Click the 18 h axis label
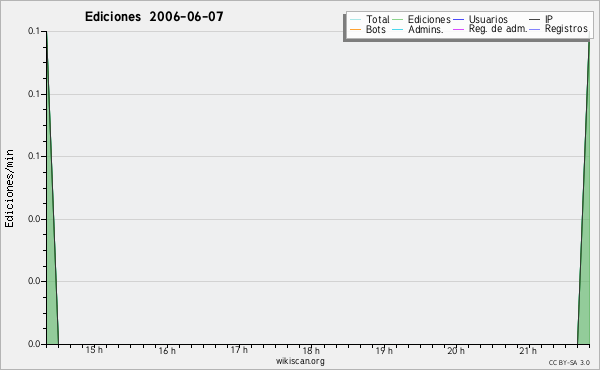This screenshot has width=600, height=370. pos(311,350)
